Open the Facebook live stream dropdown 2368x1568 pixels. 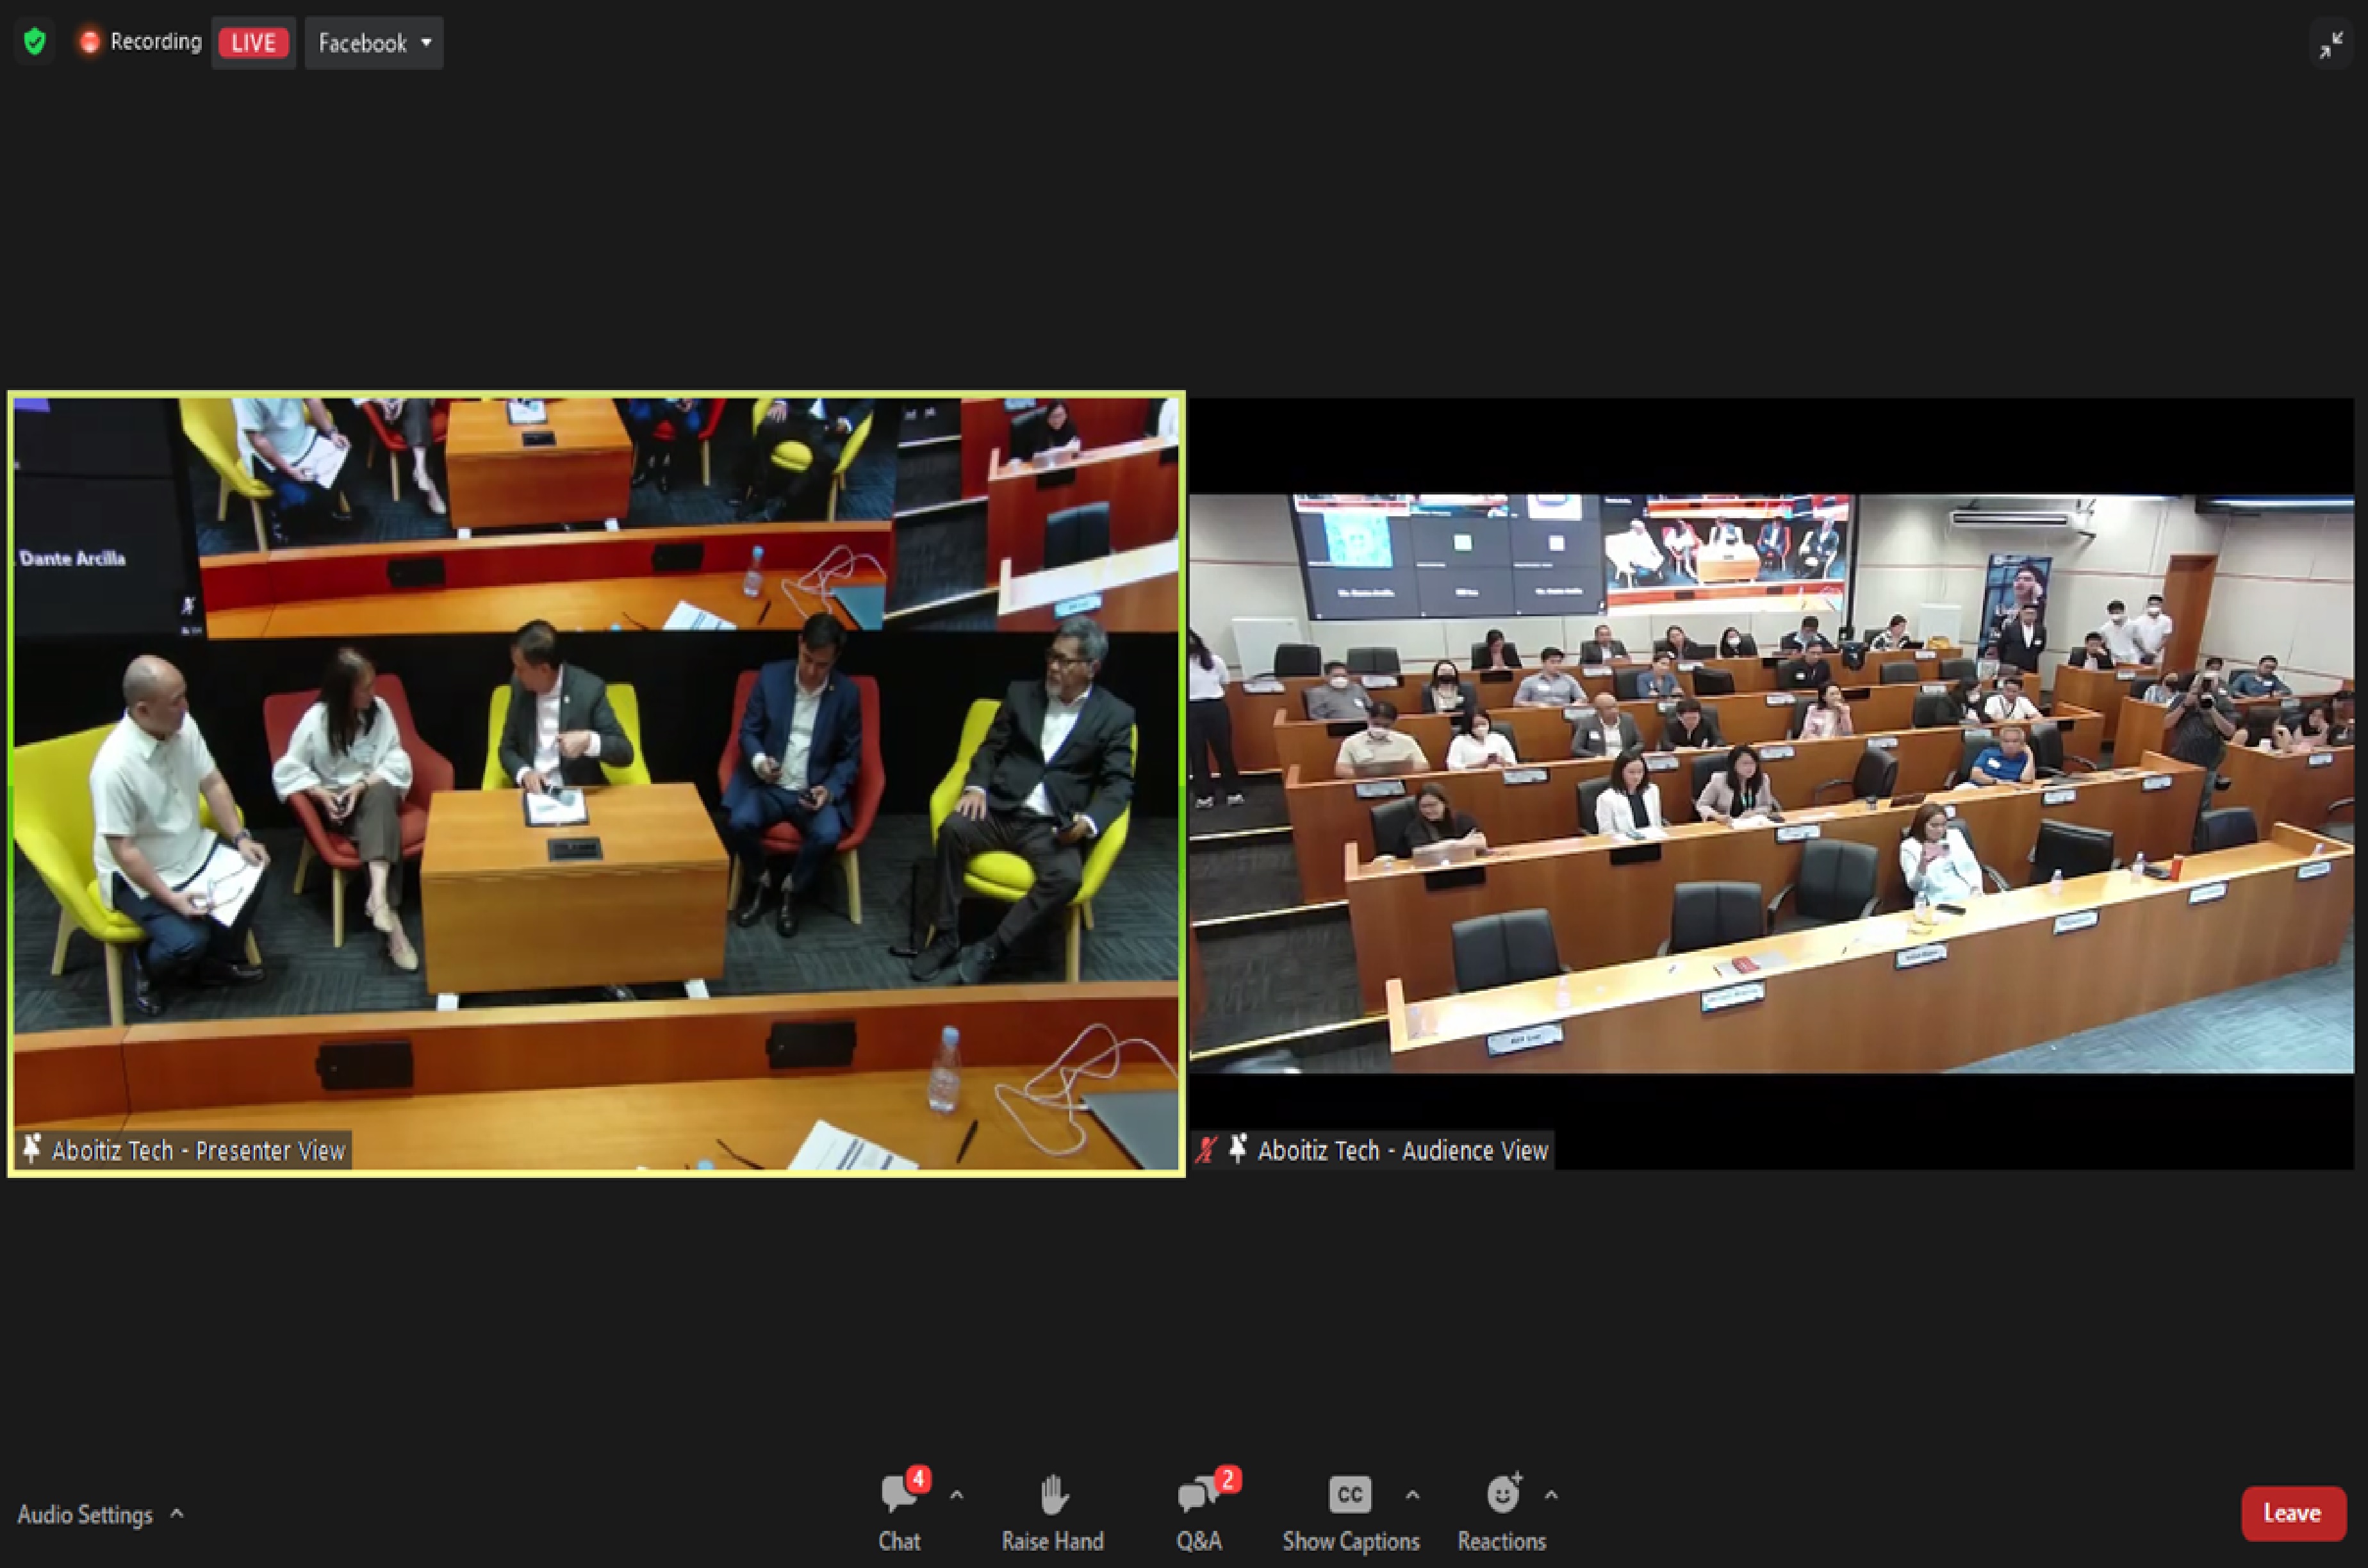click(x=374, y=43)
